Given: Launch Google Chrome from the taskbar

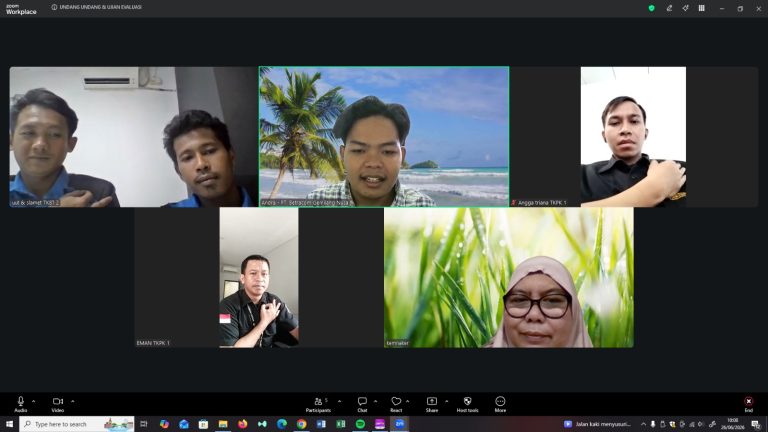Looking at the screenshot, I should [301, 424].
